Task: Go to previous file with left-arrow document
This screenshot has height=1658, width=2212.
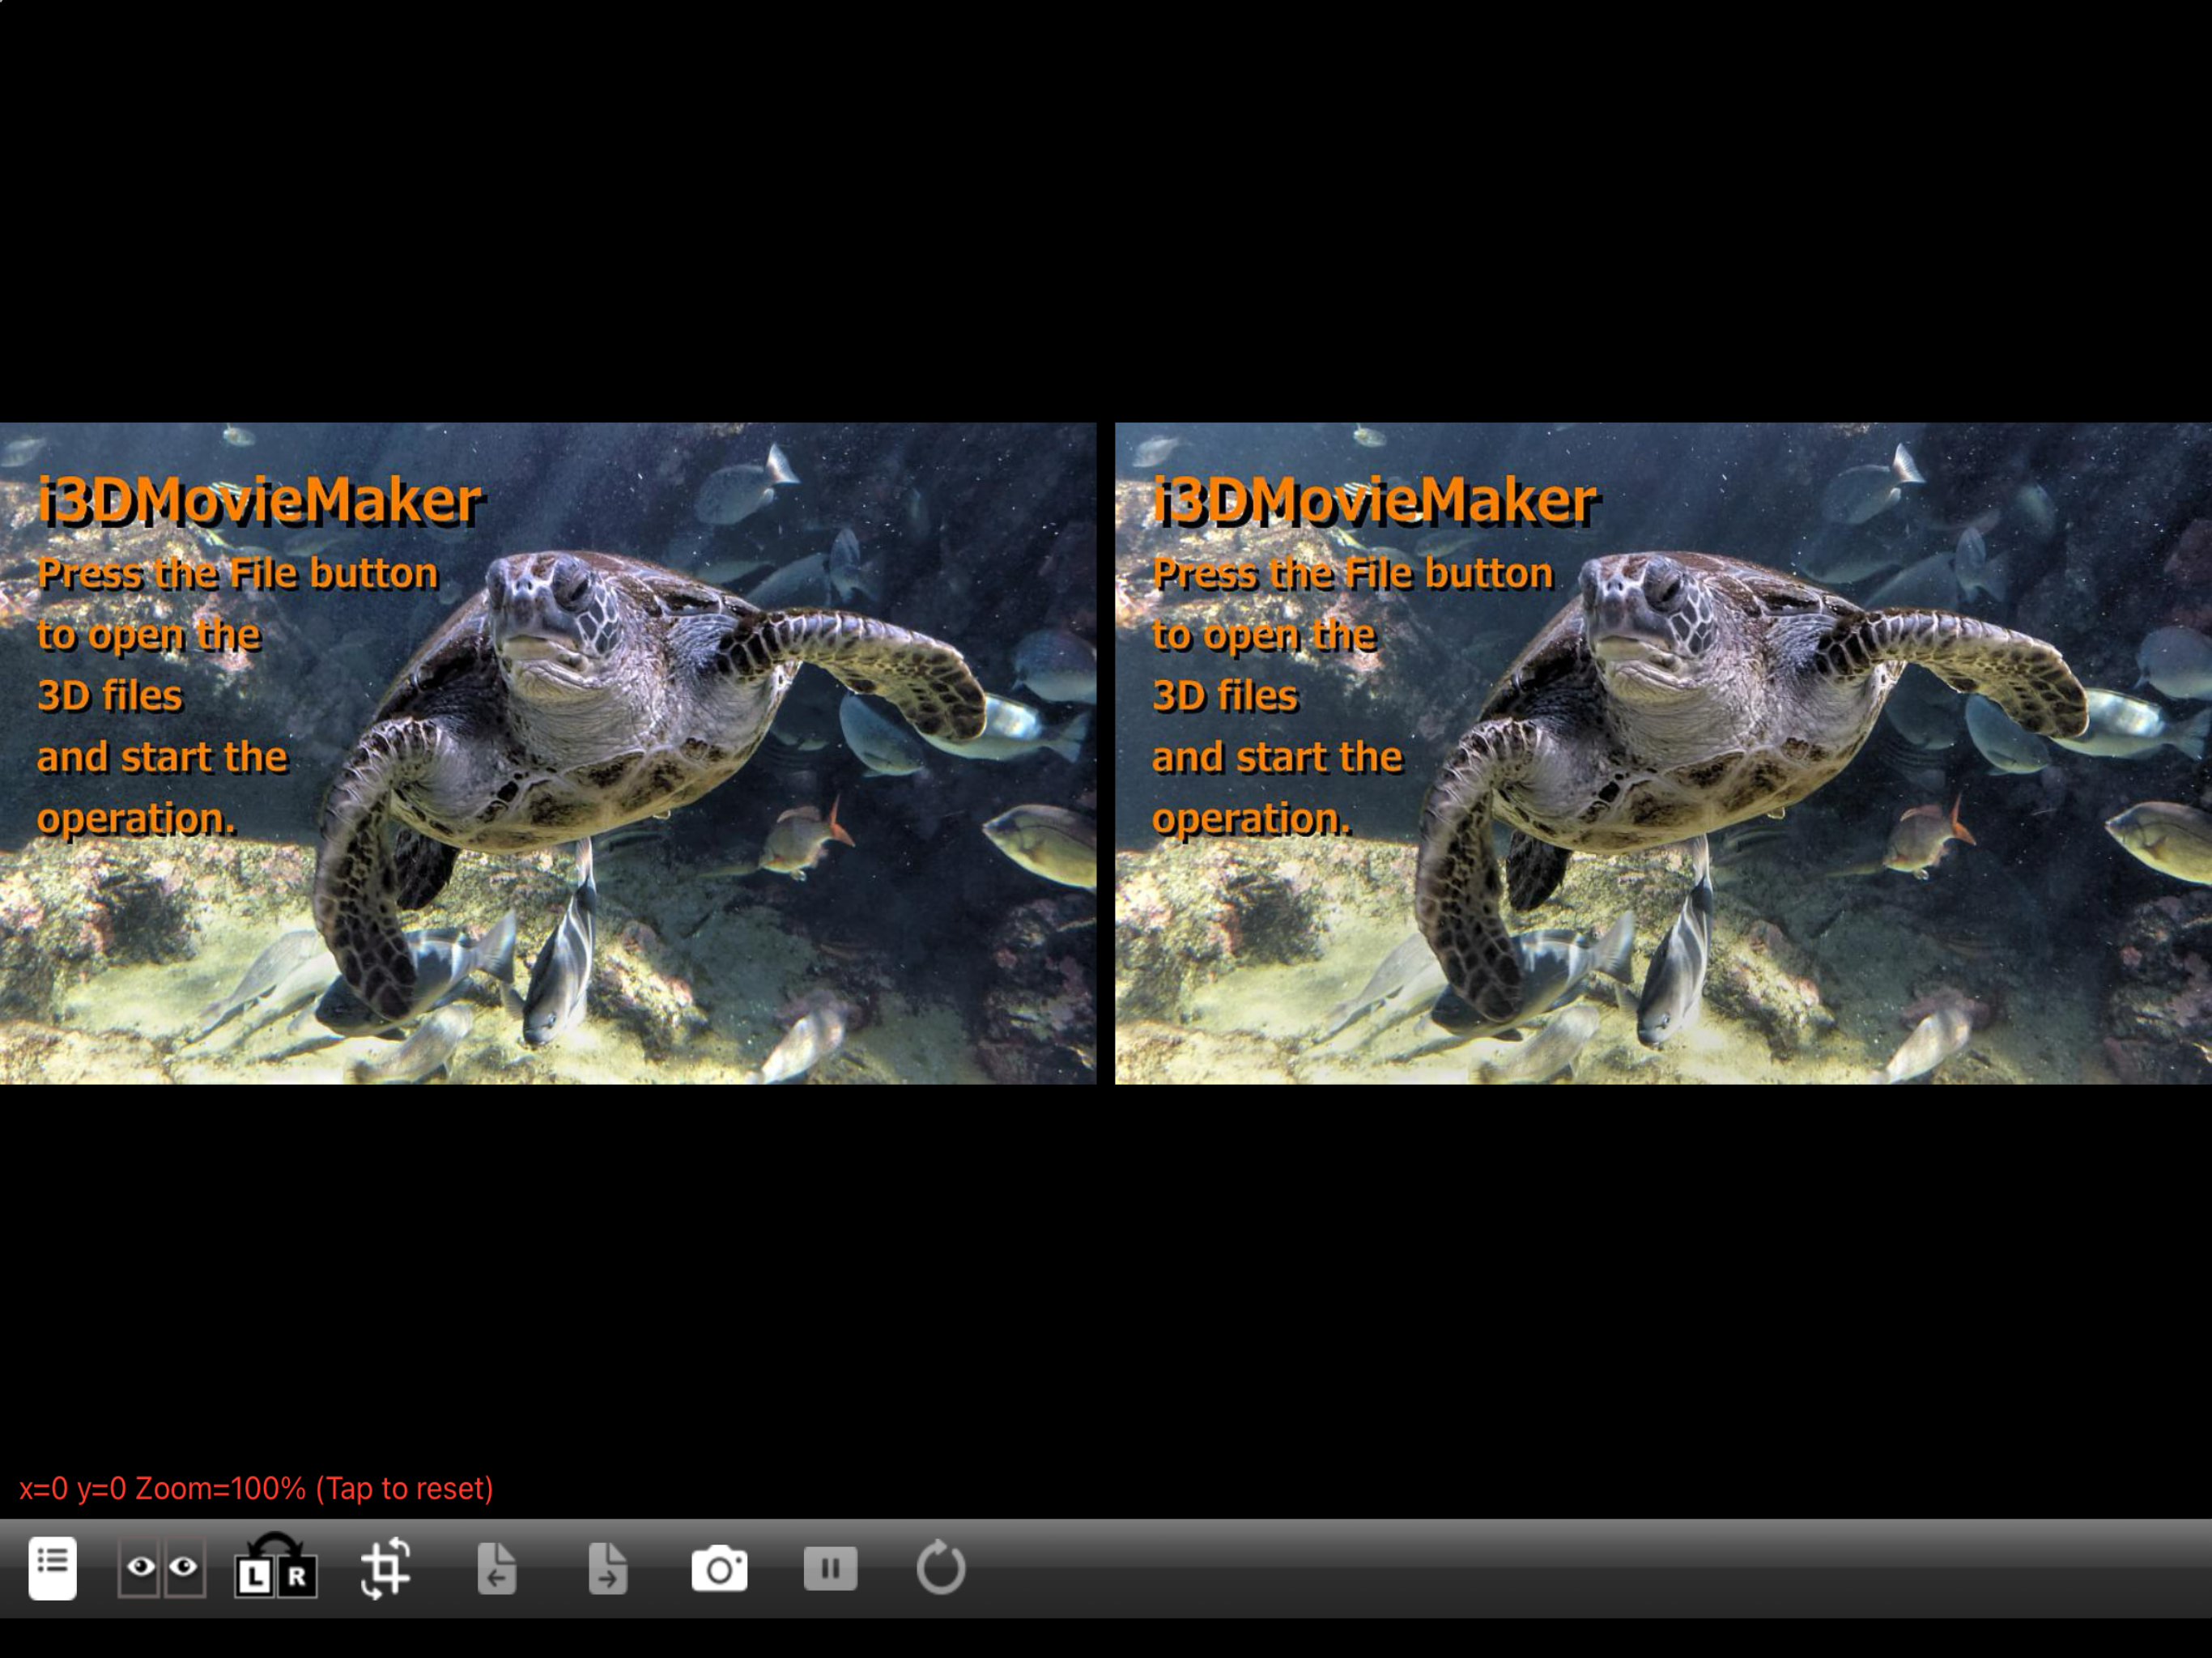Action: coord(497,1568)
